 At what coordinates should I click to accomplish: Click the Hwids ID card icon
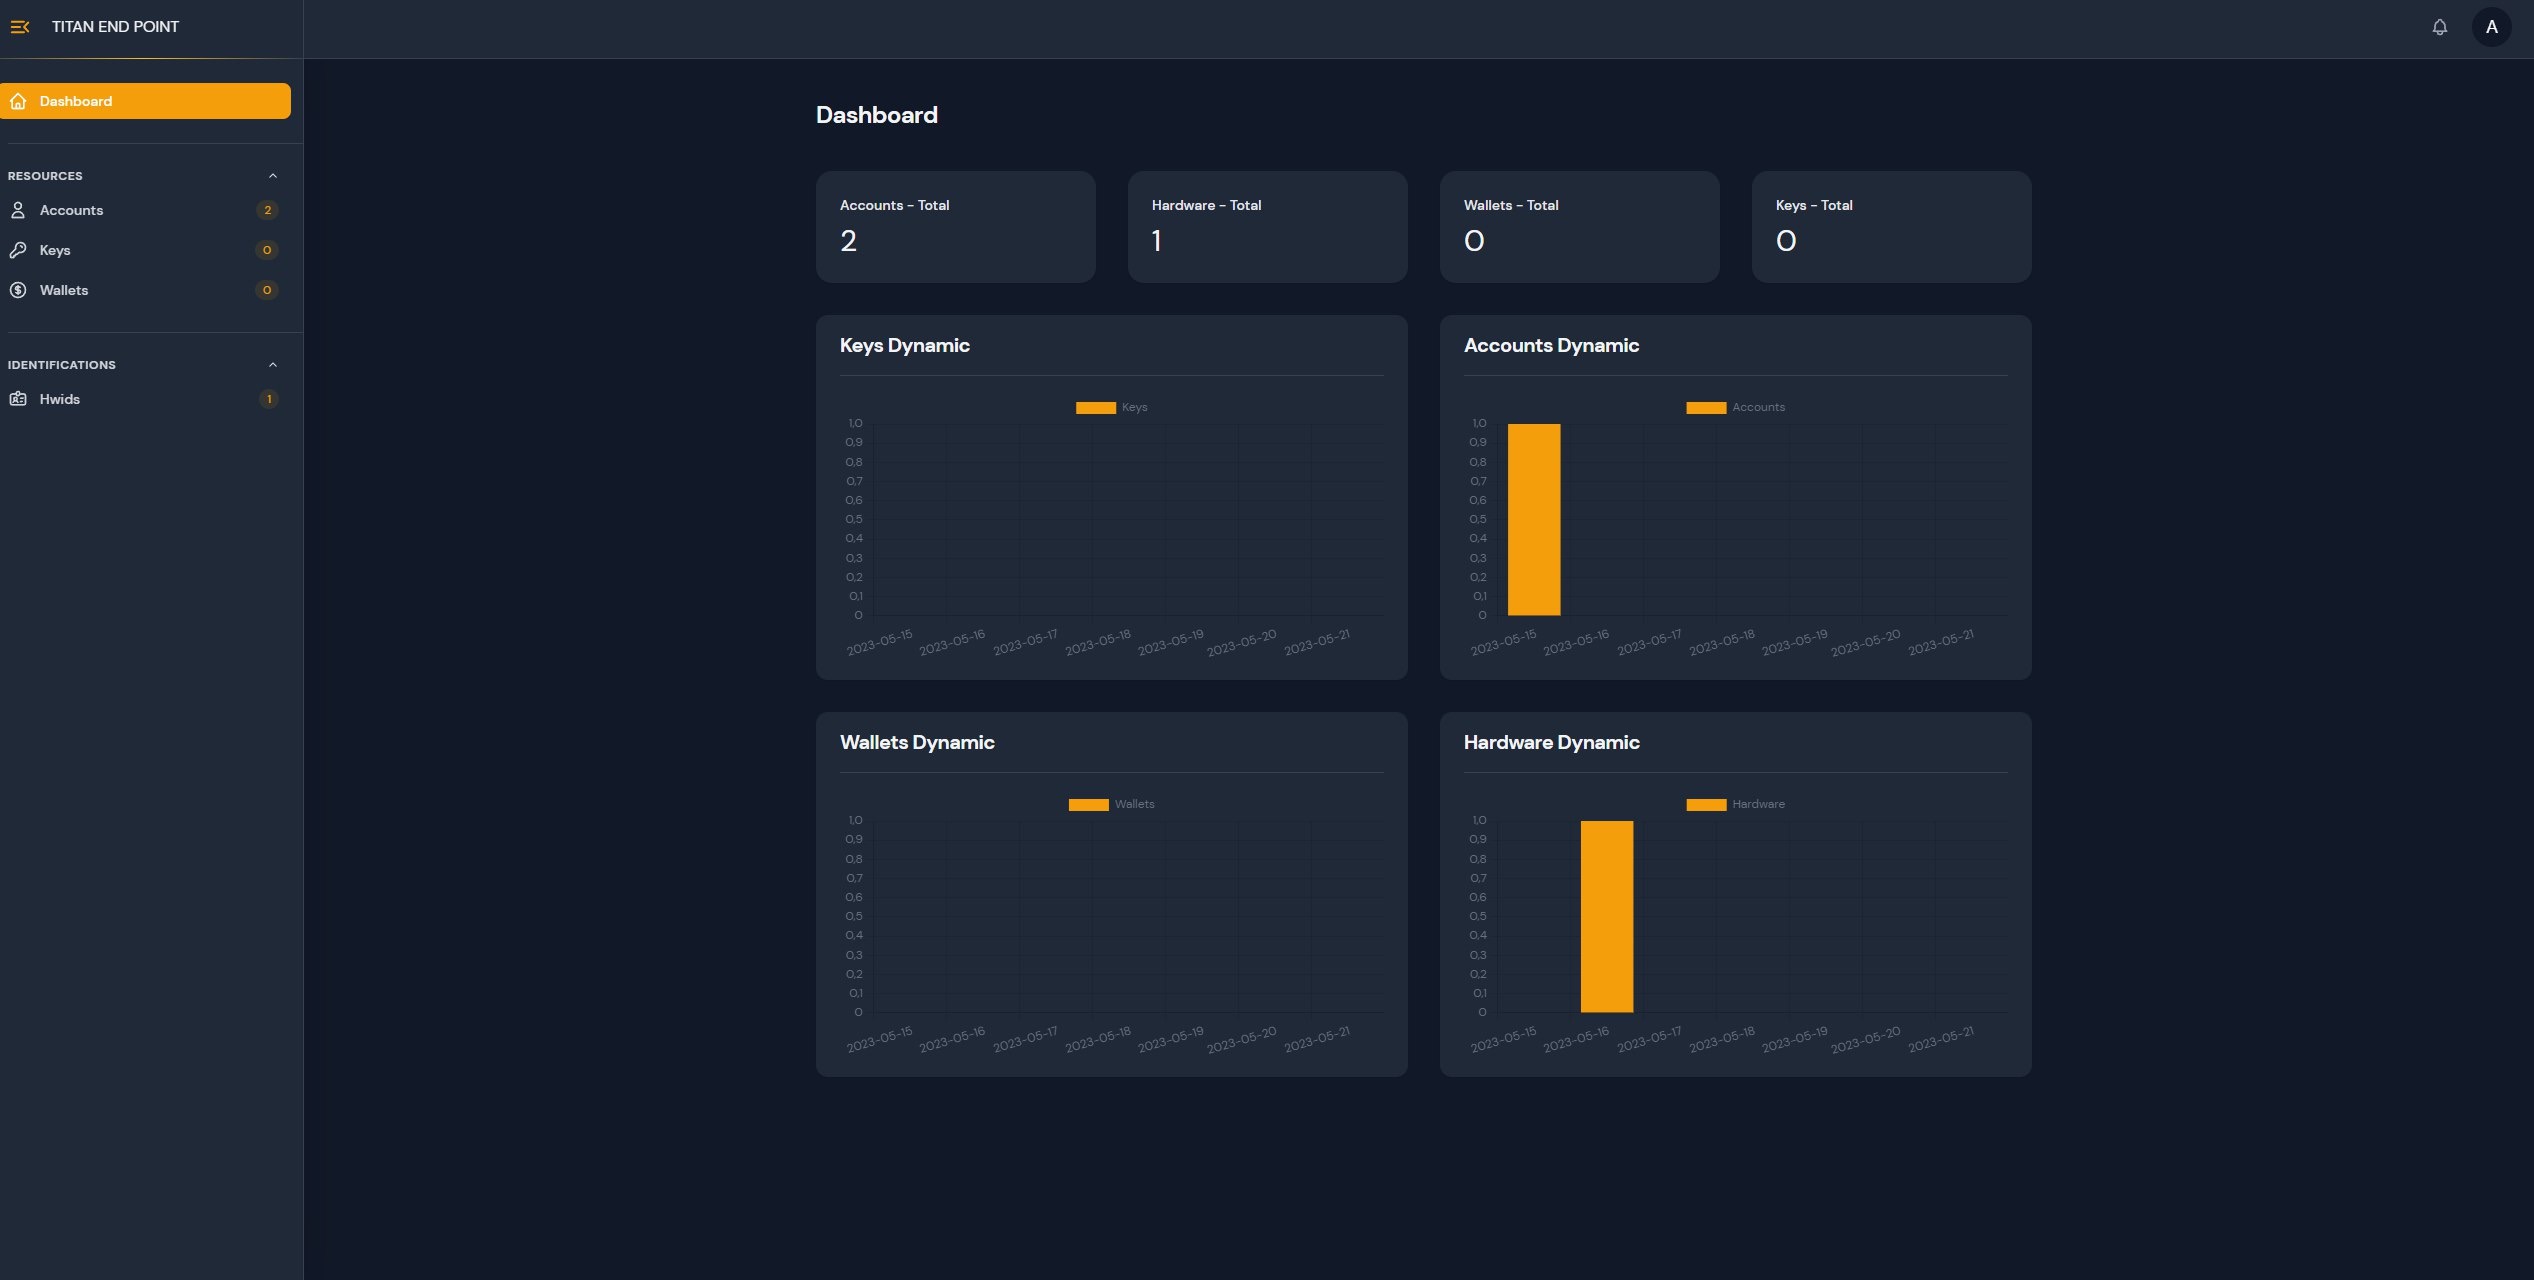[18, 399]
